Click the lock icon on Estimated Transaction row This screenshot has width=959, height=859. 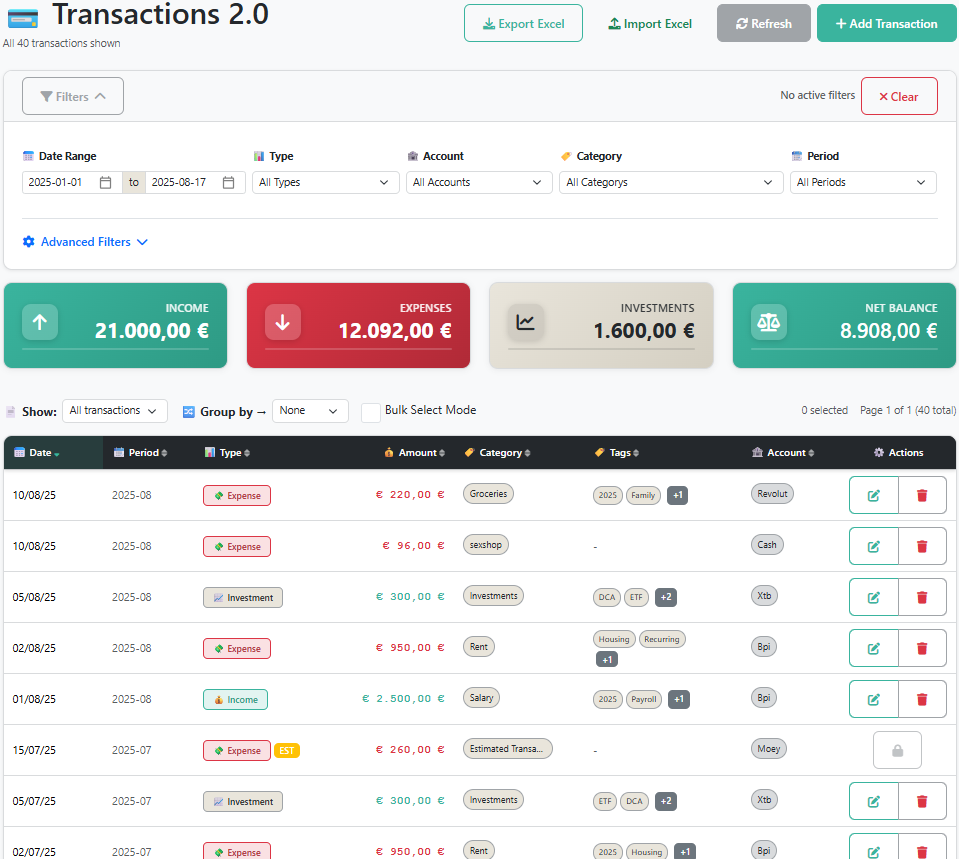(897, 750)
